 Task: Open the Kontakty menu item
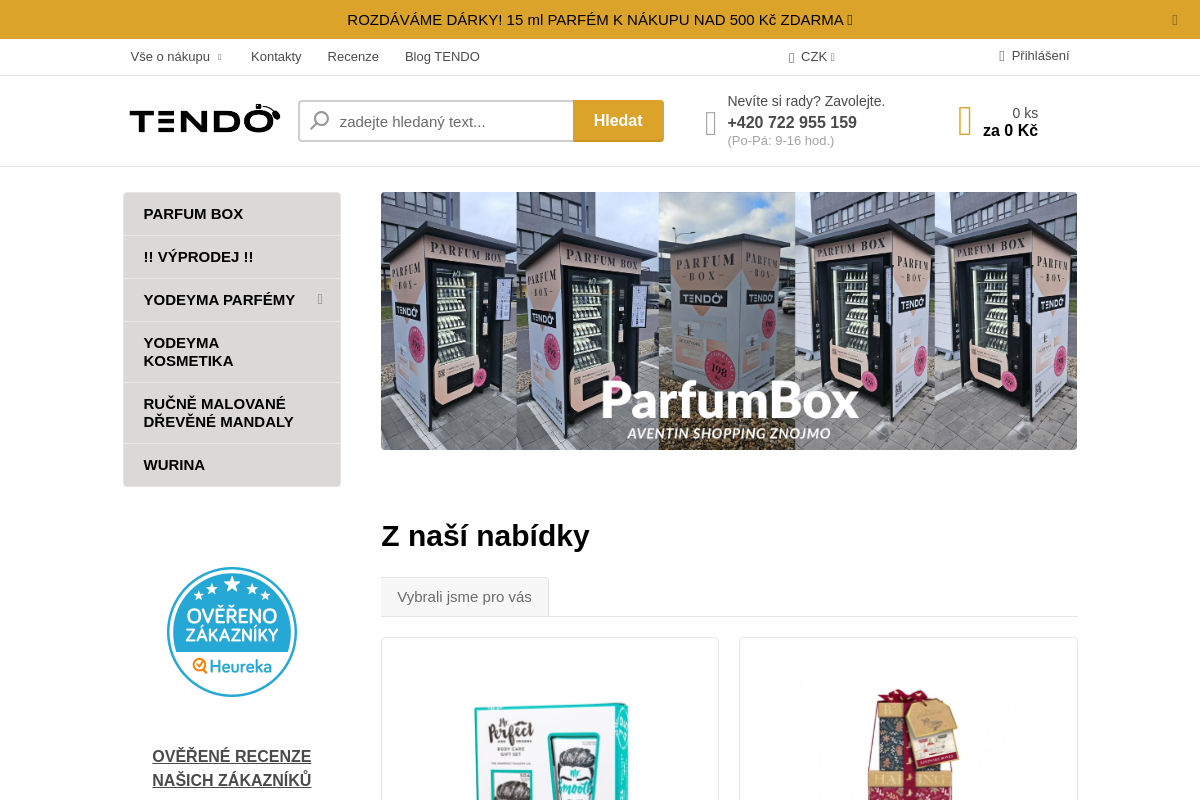coord(276,57)
